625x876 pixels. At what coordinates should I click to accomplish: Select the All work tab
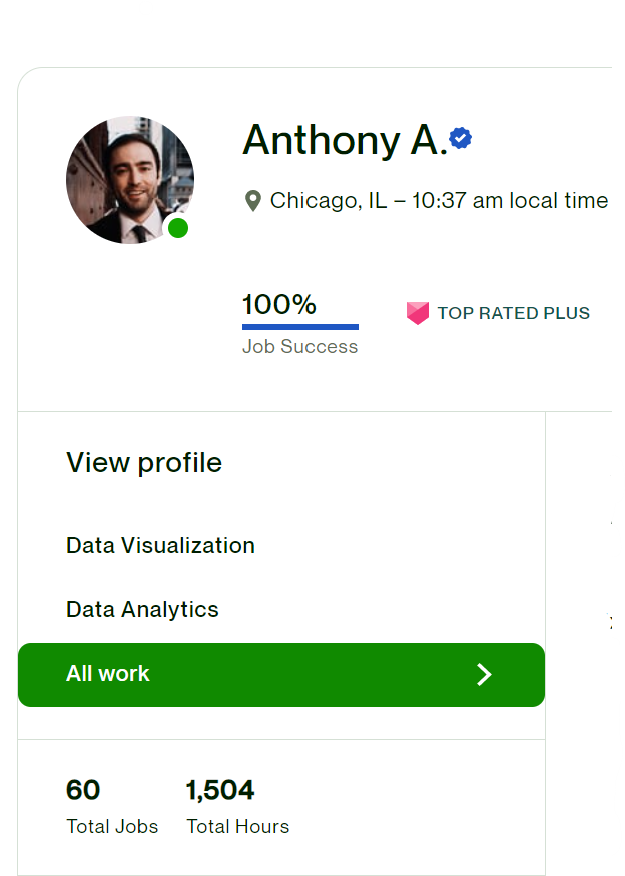coord(108,674)
